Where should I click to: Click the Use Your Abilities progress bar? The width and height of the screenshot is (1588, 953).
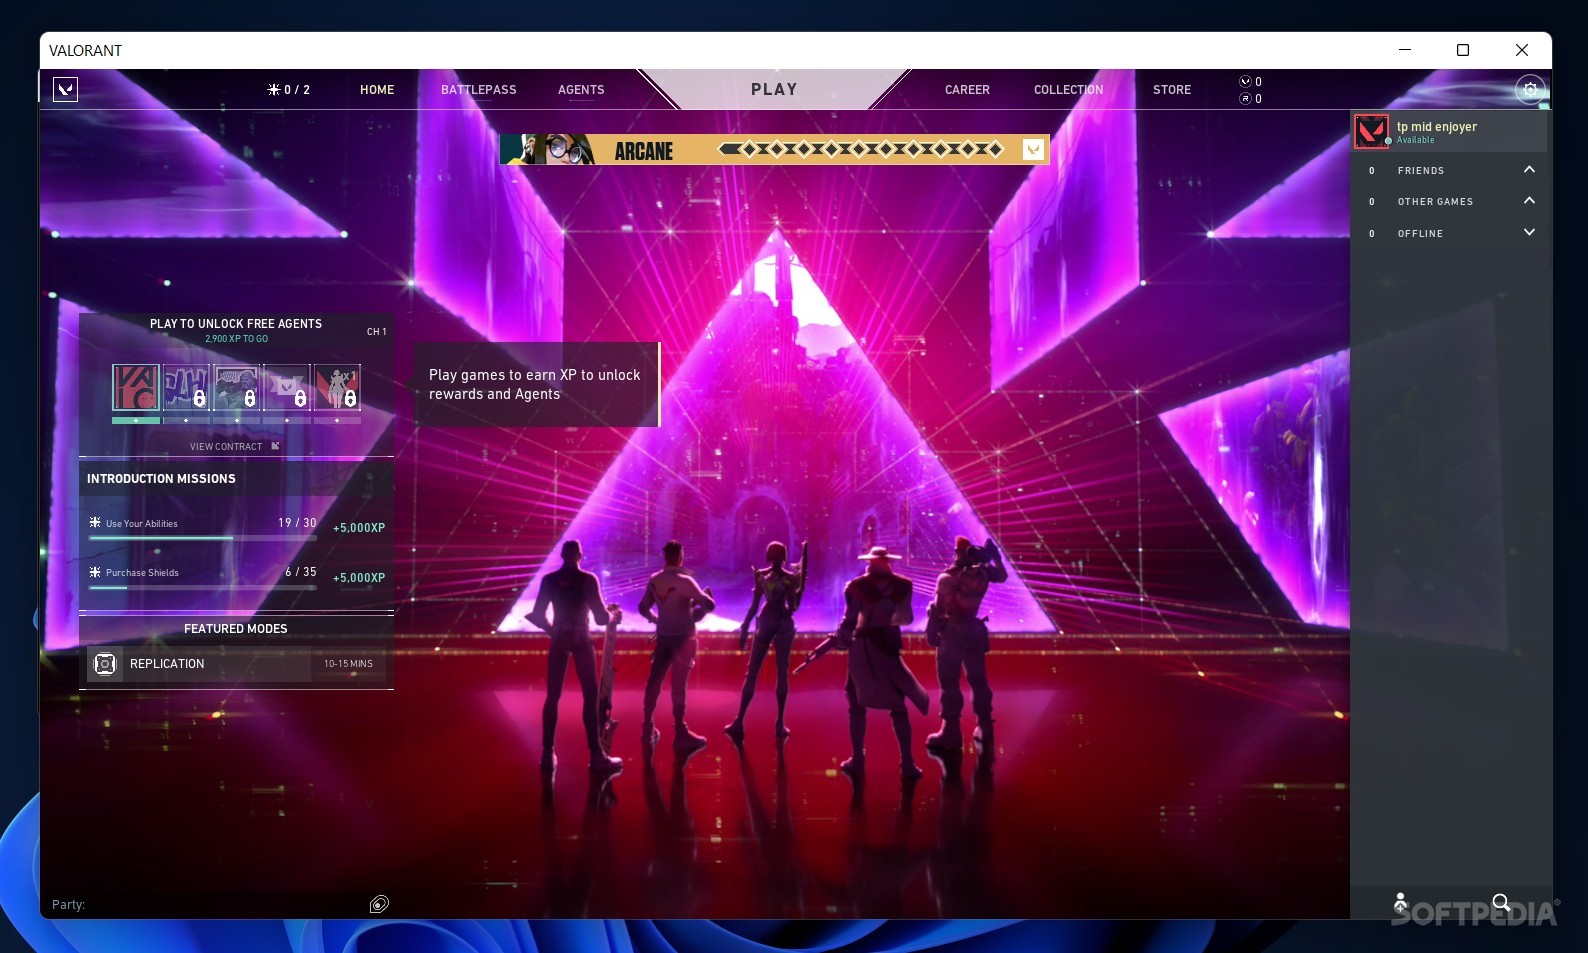tap(203, 538)
